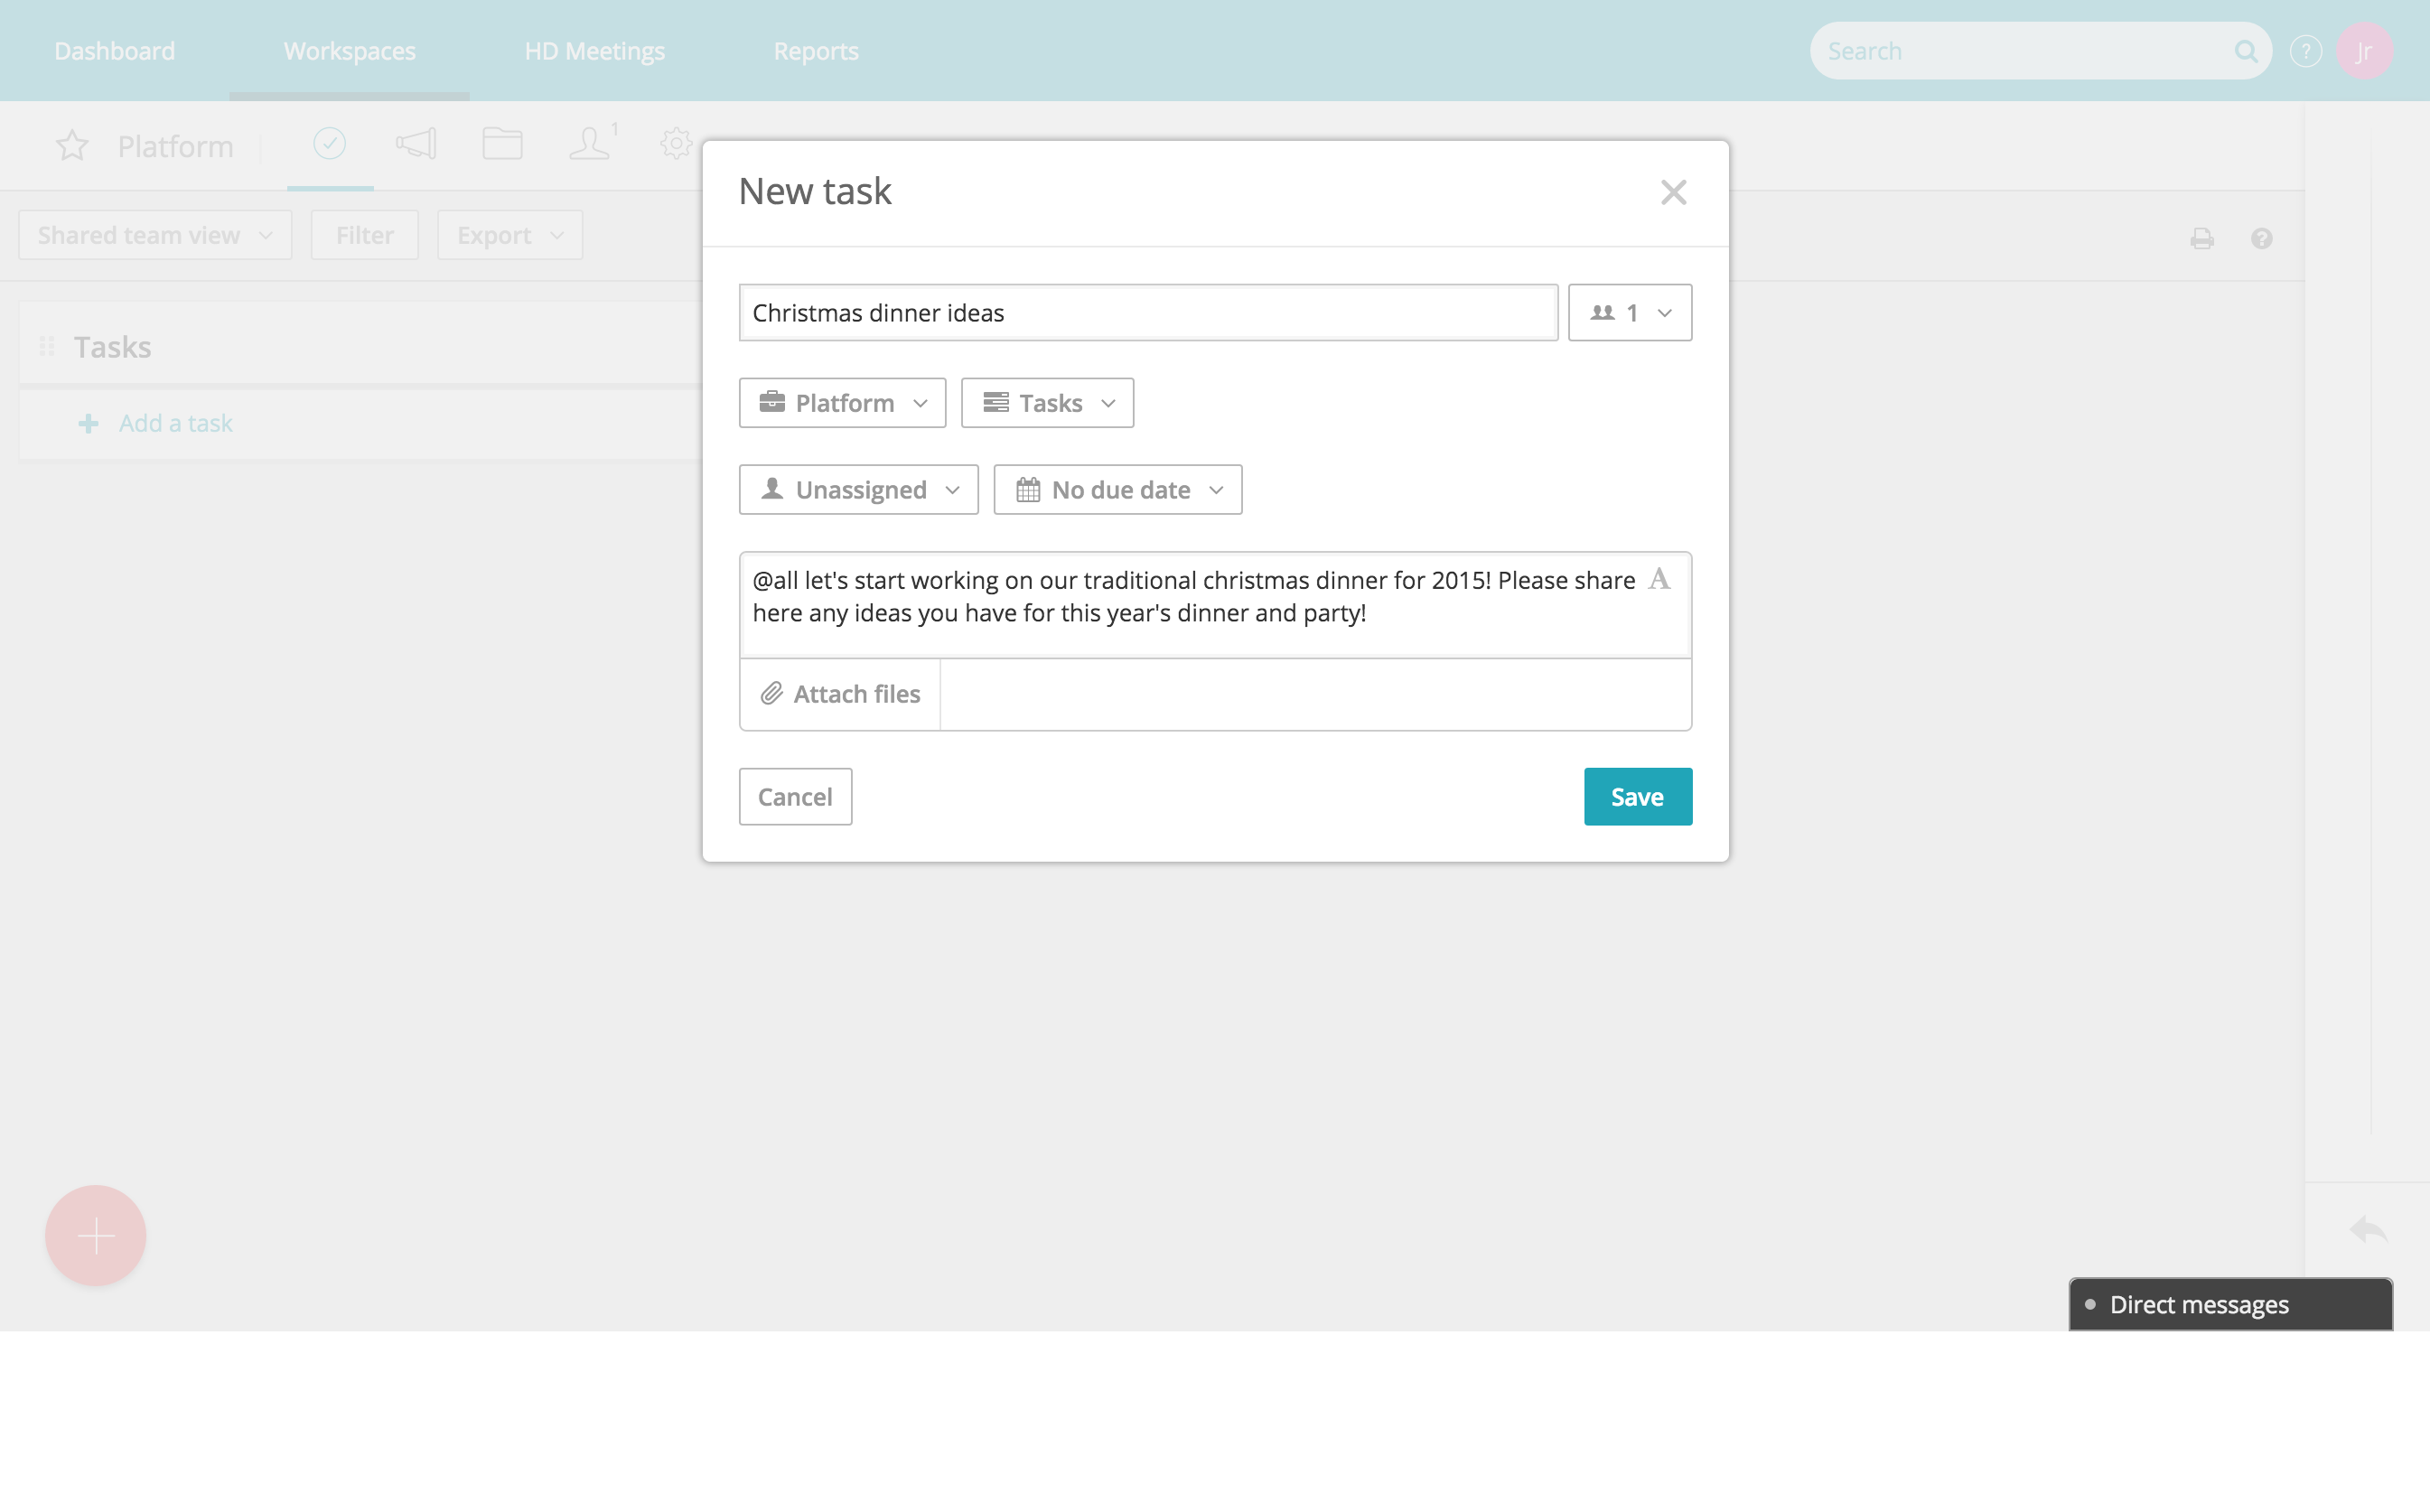Switch to the Reports tab
2430x1512 pixels.
coord(815,50)
